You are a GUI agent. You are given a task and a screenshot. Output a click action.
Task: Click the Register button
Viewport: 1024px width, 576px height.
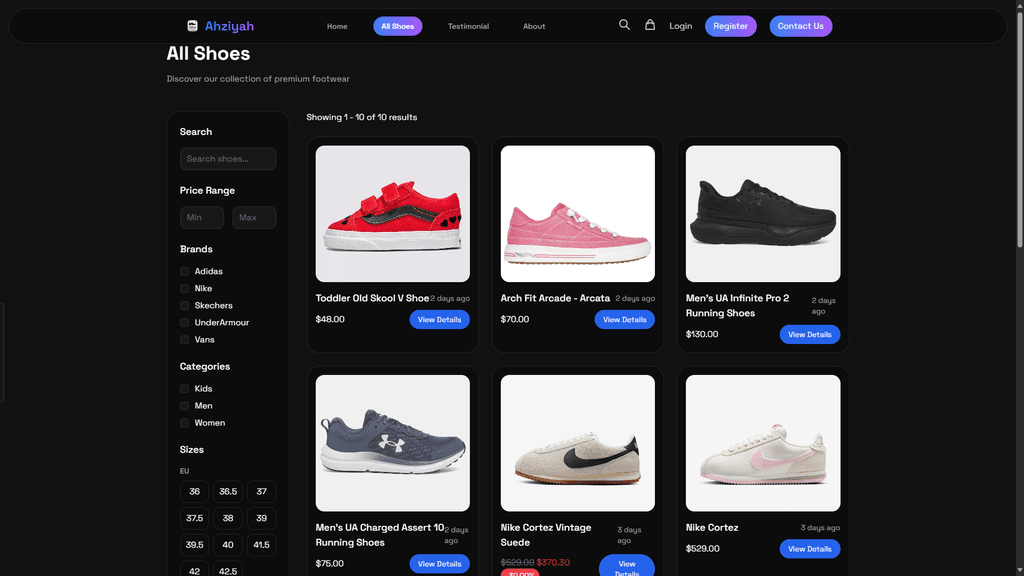click(x=731, y=26)
